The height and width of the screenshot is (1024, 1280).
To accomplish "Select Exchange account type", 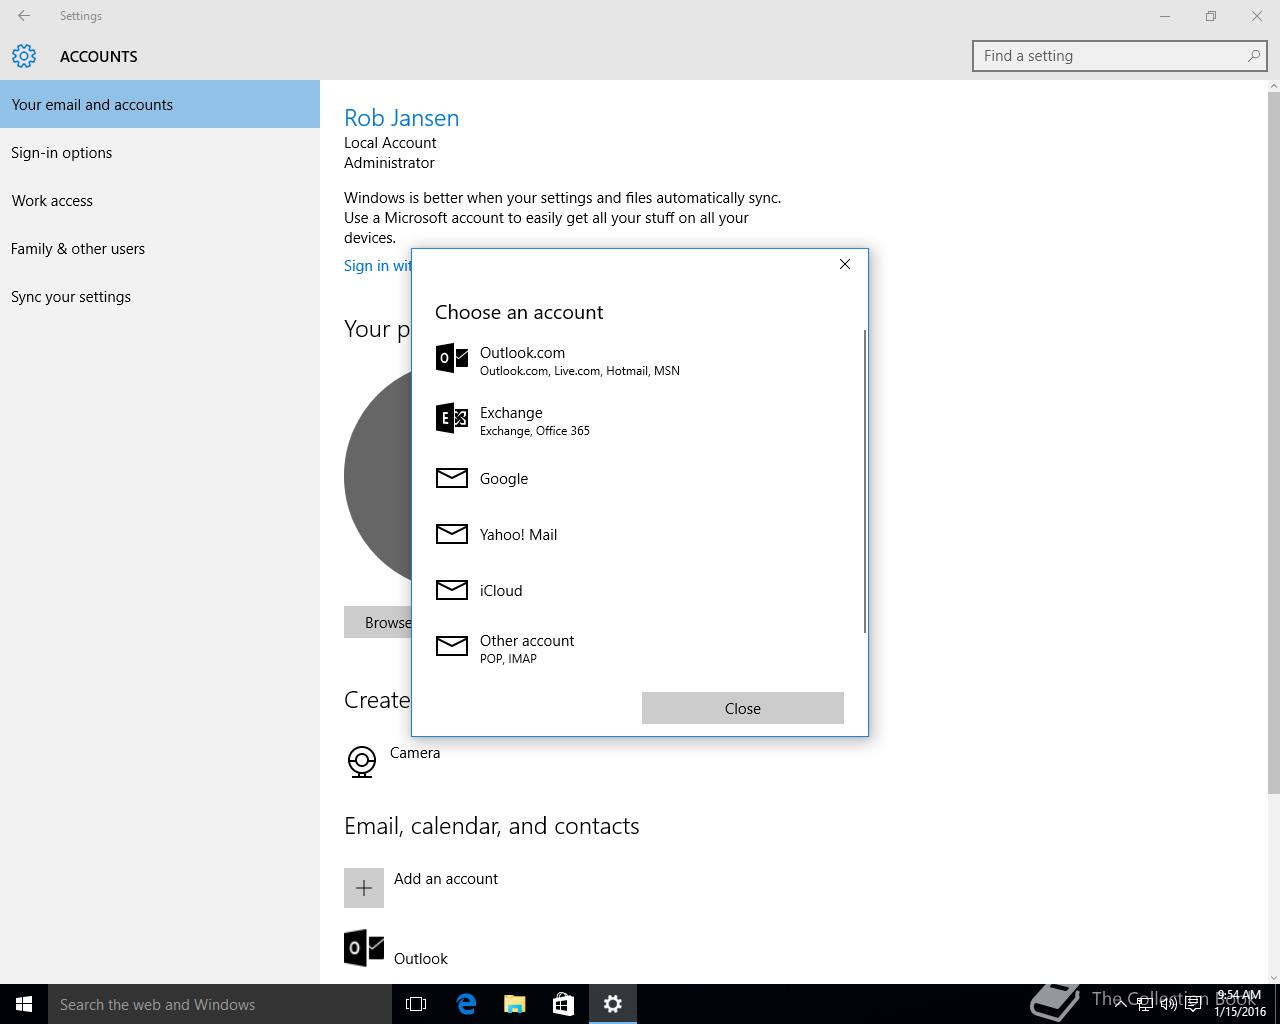I will pos(638,420).
